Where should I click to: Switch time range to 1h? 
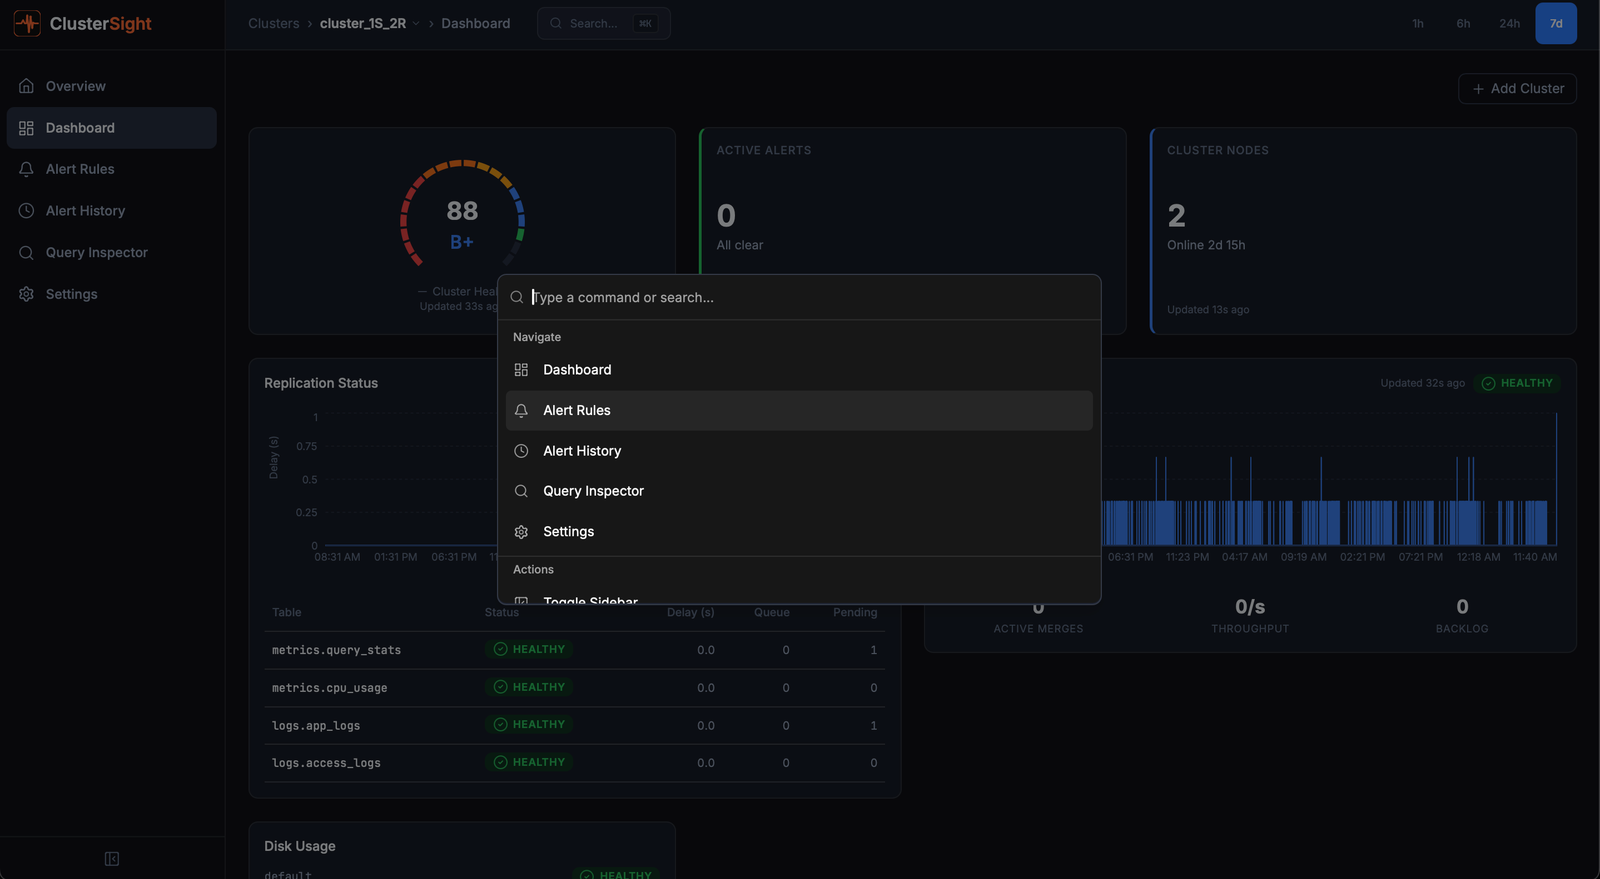1417,24
